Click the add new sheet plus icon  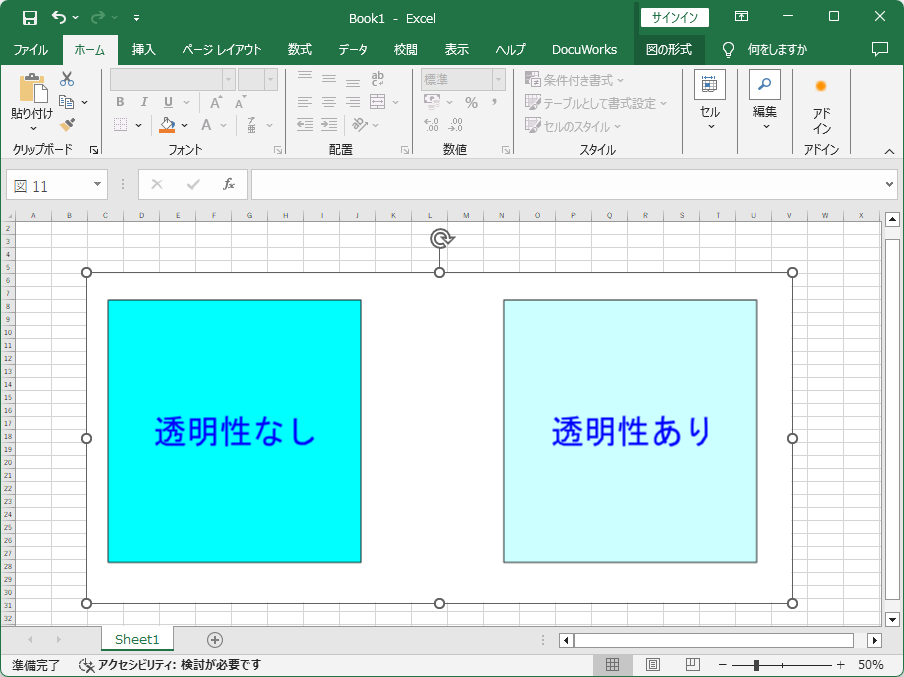click(214, 640)
